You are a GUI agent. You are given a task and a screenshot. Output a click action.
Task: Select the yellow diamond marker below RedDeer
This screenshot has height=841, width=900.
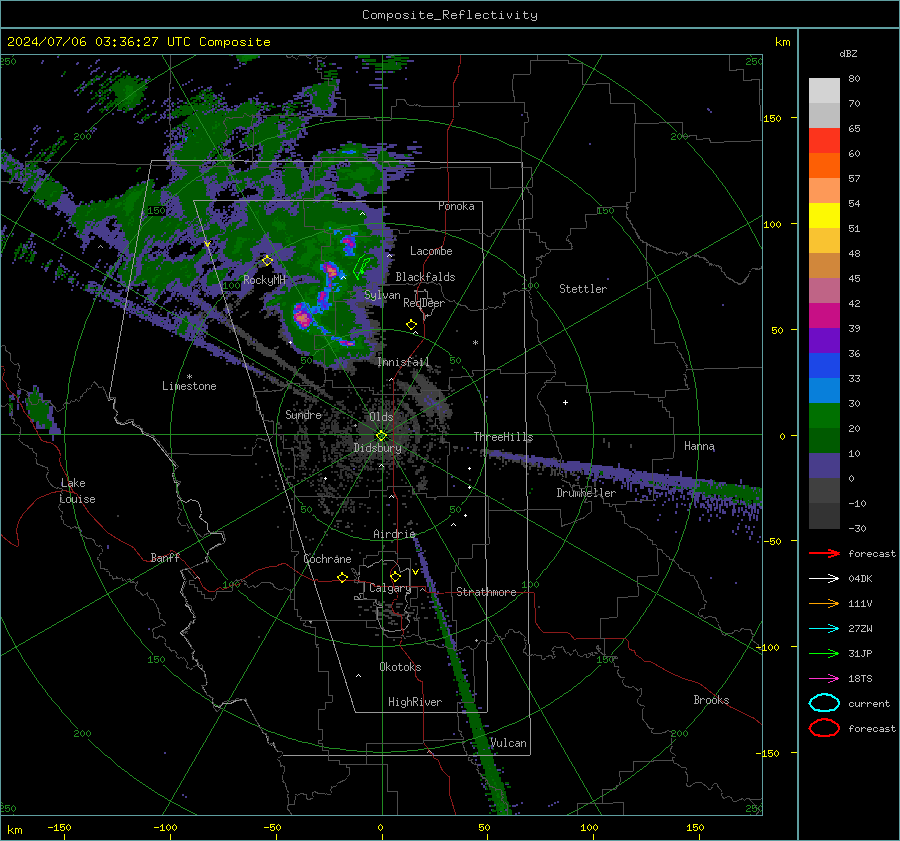pos(412,325)
